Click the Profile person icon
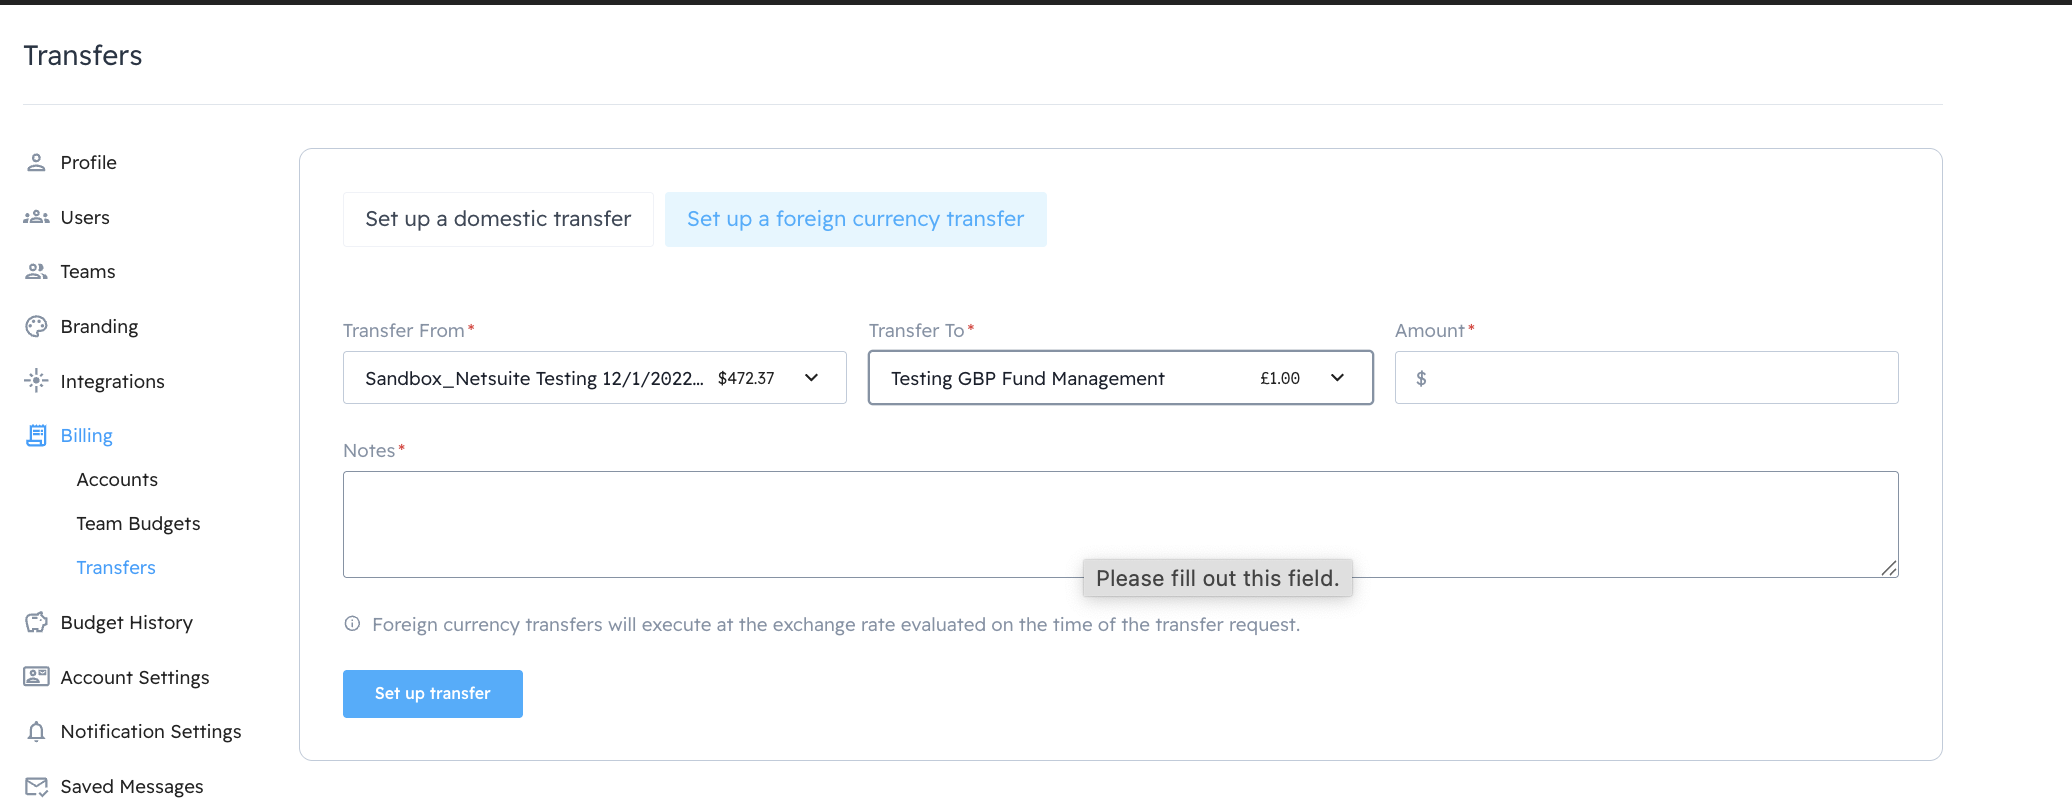 36,162
